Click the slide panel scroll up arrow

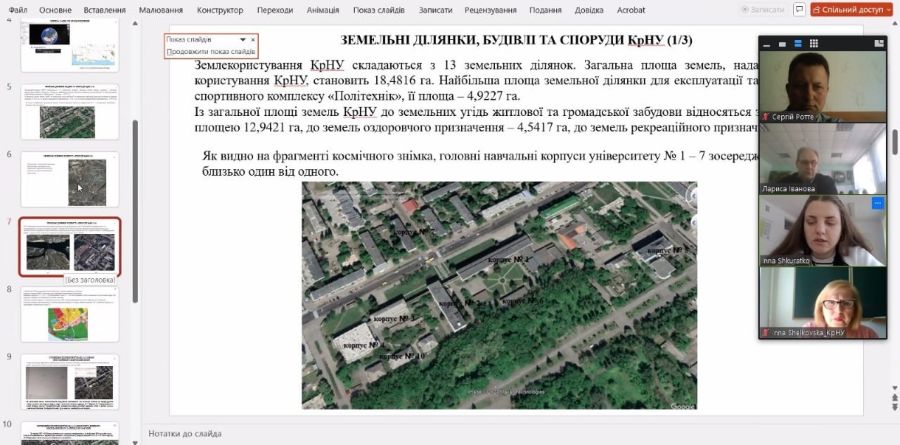(135, 24)
